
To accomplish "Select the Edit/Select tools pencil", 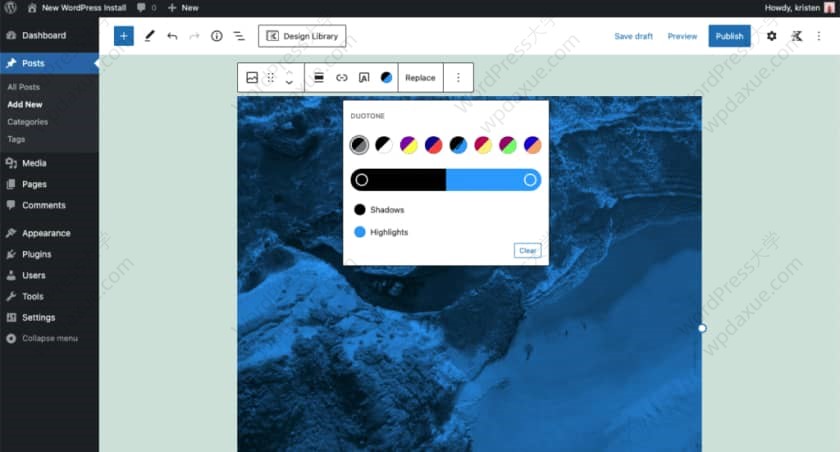I will click(x=149, y=36).
